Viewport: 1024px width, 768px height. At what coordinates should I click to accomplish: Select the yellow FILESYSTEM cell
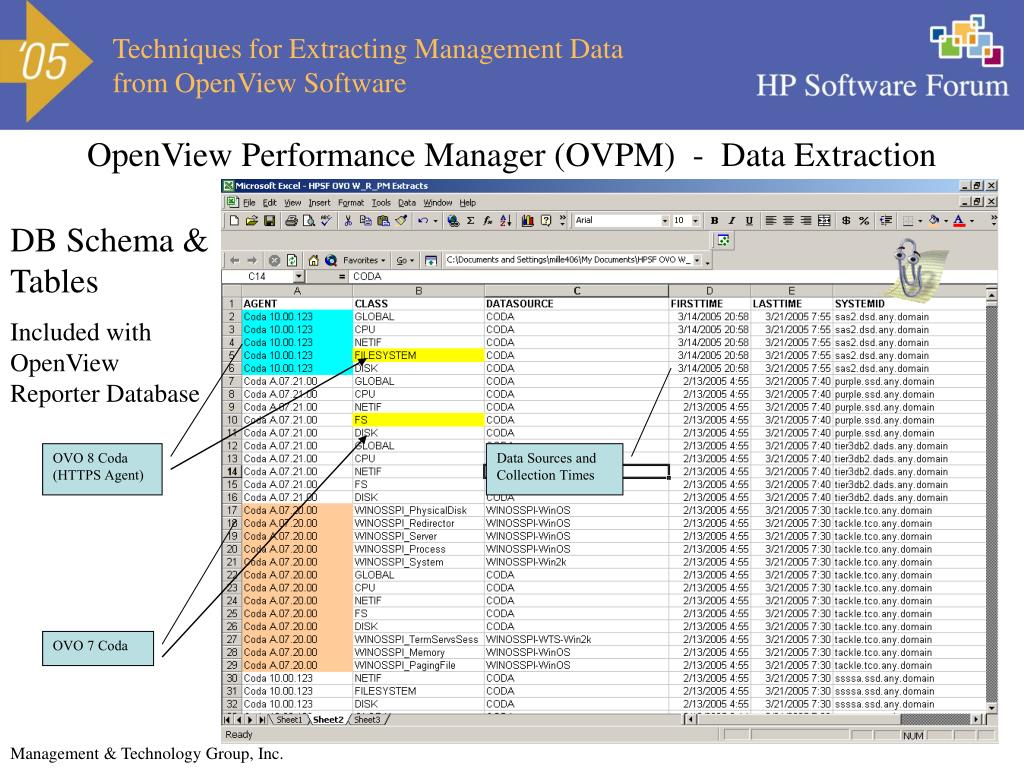click(x=419, y=355)
